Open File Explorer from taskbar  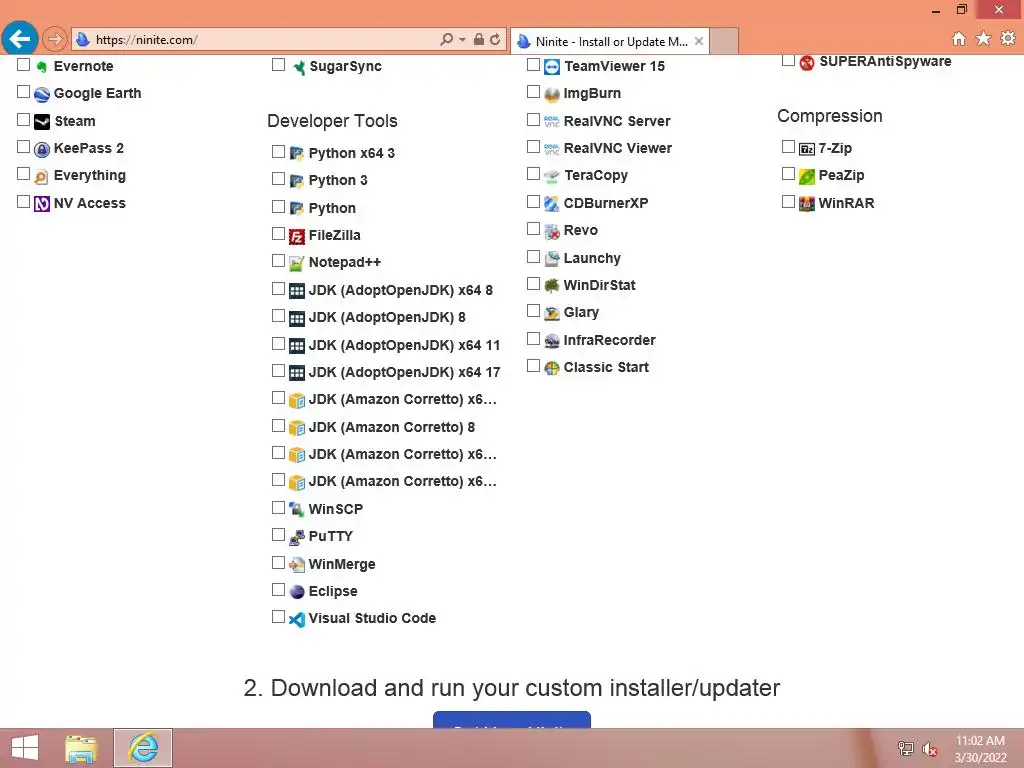[81, 748]
